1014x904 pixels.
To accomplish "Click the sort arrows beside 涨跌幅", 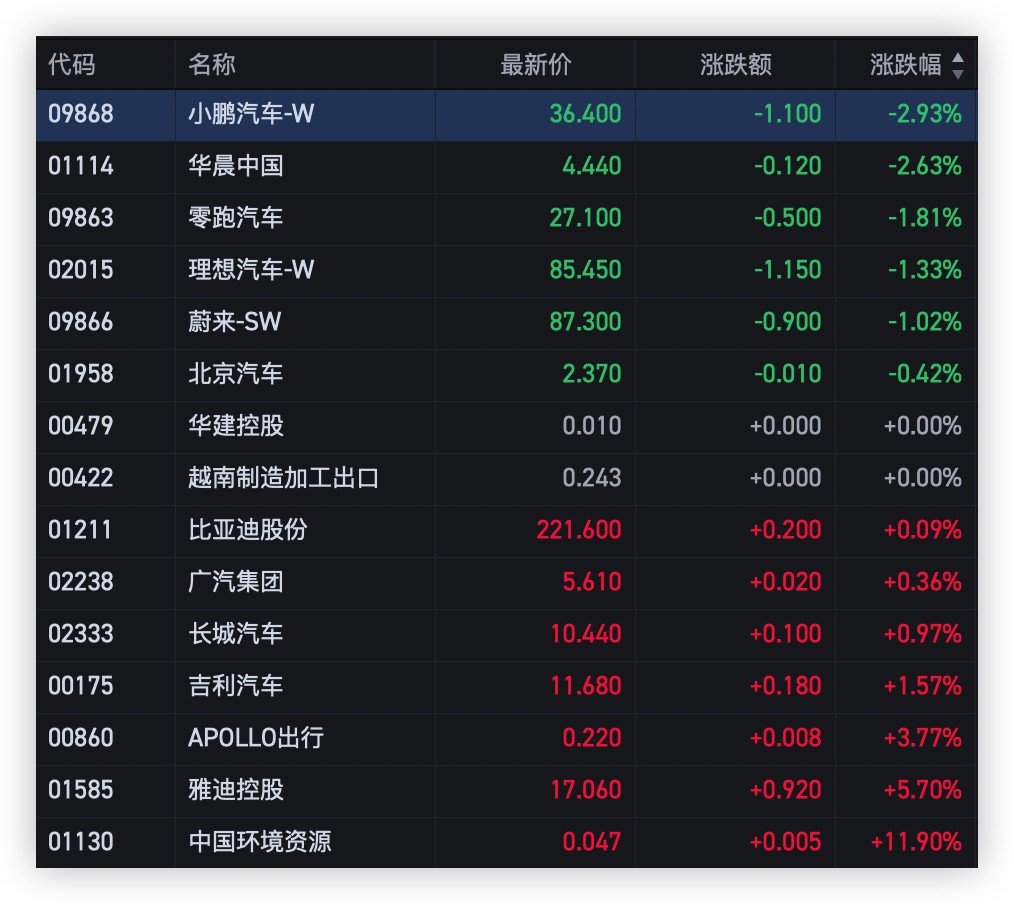I will [957, 66].
